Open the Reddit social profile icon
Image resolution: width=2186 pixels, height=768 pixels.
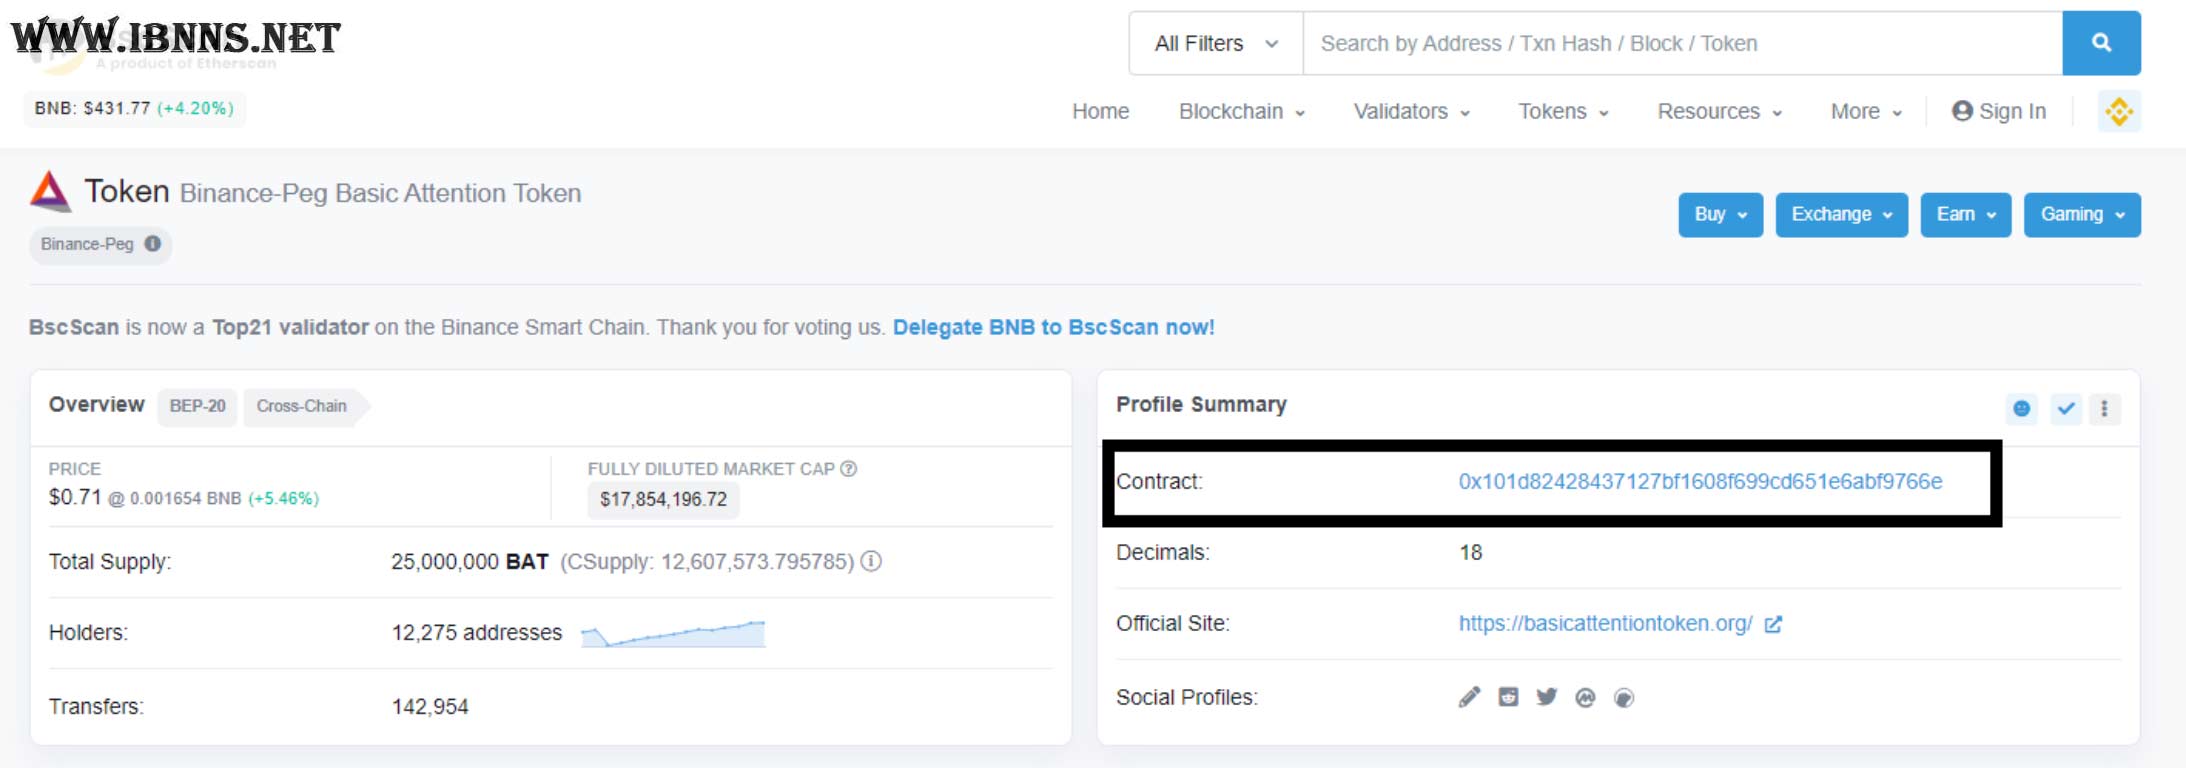tap(1508, 697)
